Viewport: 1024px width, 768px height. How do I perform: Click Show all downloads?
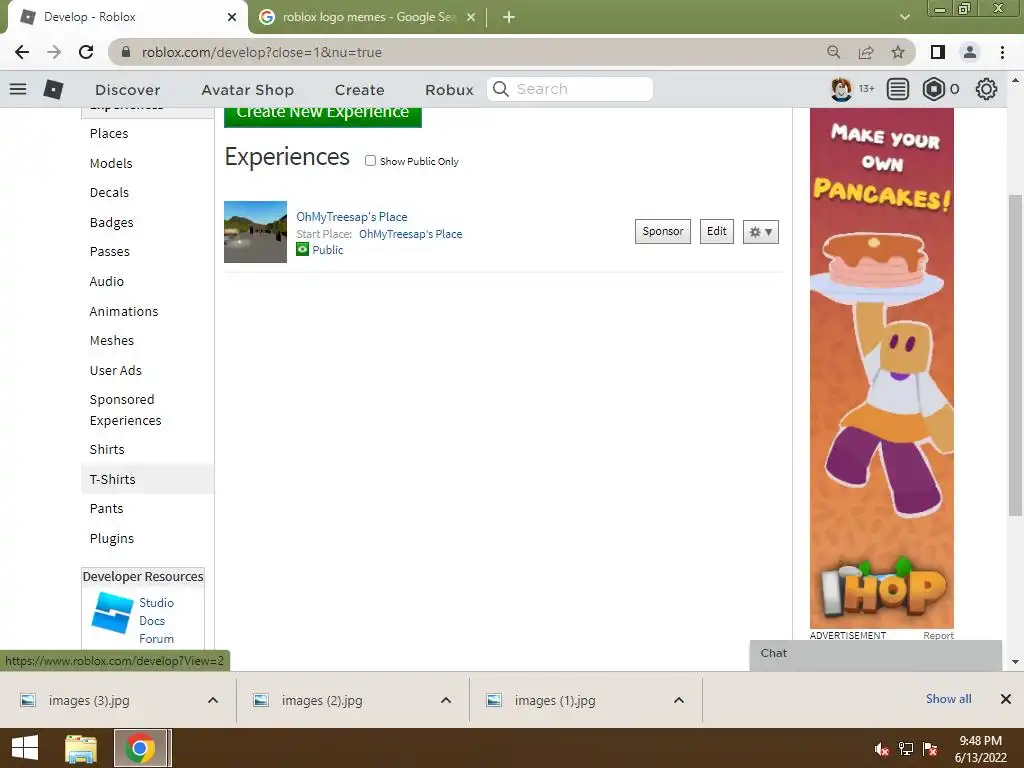[x=948, y=699]
